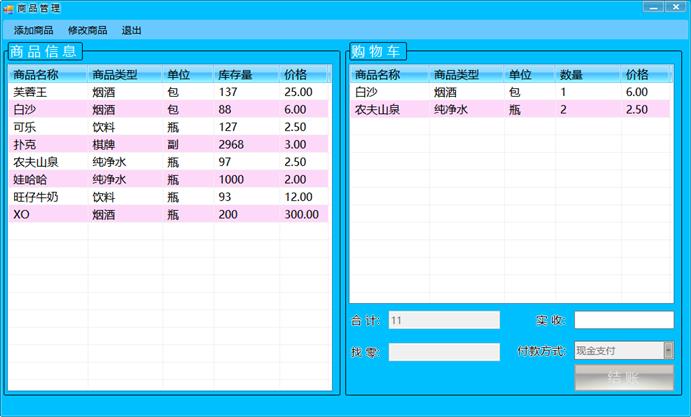The height and width of the screenshot is (417, 691).
Task: Click the cart 数量 column header
Action: 571,74
